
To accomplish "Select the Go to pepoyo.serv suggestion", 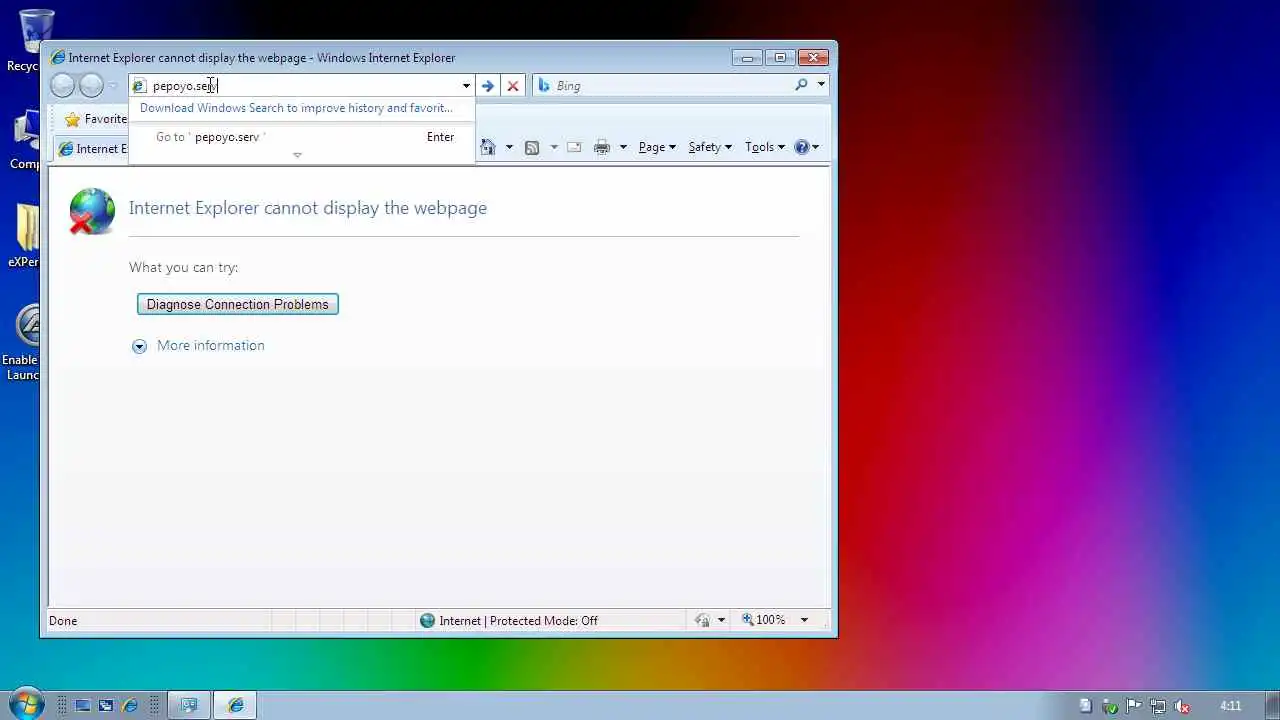I will click(301, 137).
